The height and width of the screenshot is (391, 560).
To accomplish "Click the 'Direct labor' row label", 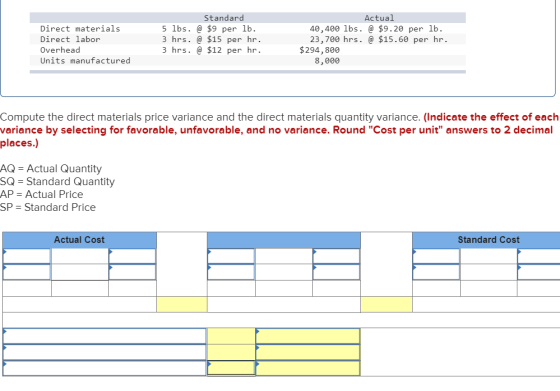I will coord(70,39).
